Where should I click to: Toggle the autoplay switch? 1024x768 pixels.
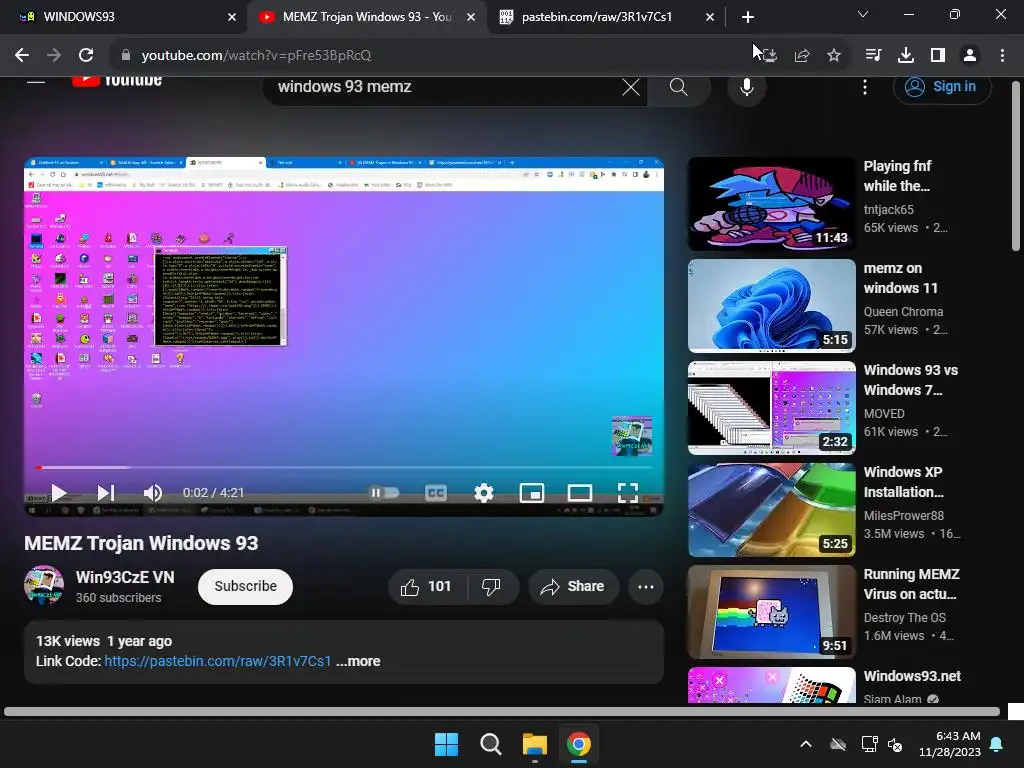pos(385,492)
